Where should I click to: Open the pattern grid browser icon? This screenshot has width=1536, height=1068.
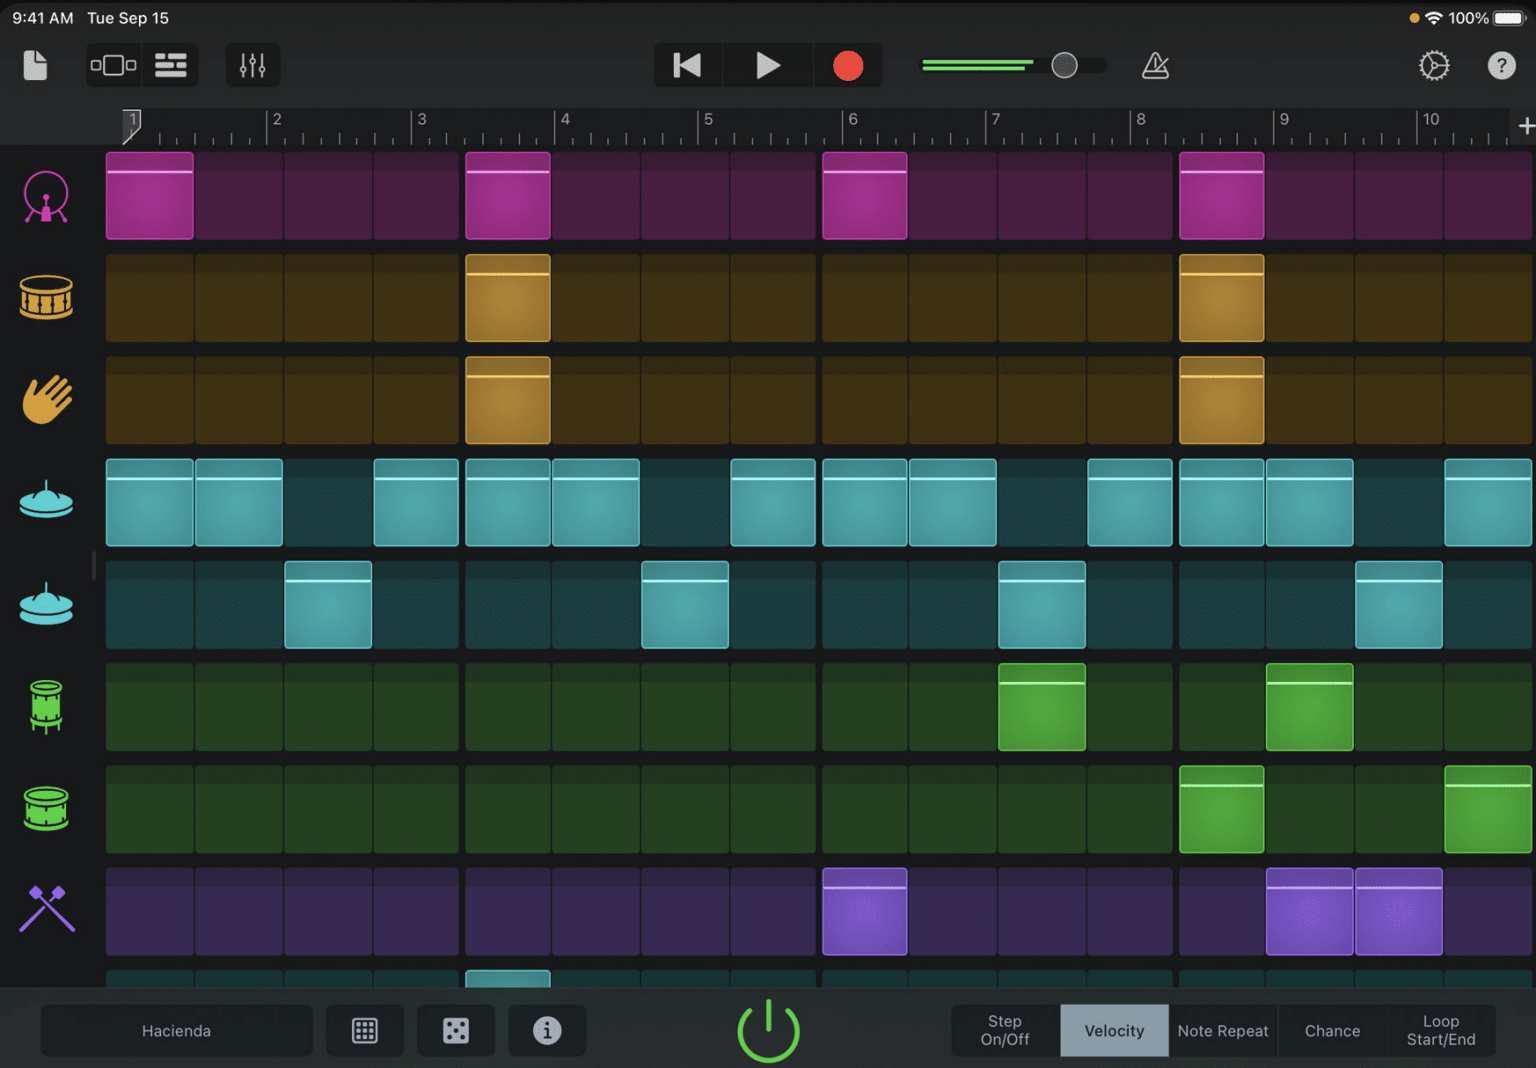364,1030
